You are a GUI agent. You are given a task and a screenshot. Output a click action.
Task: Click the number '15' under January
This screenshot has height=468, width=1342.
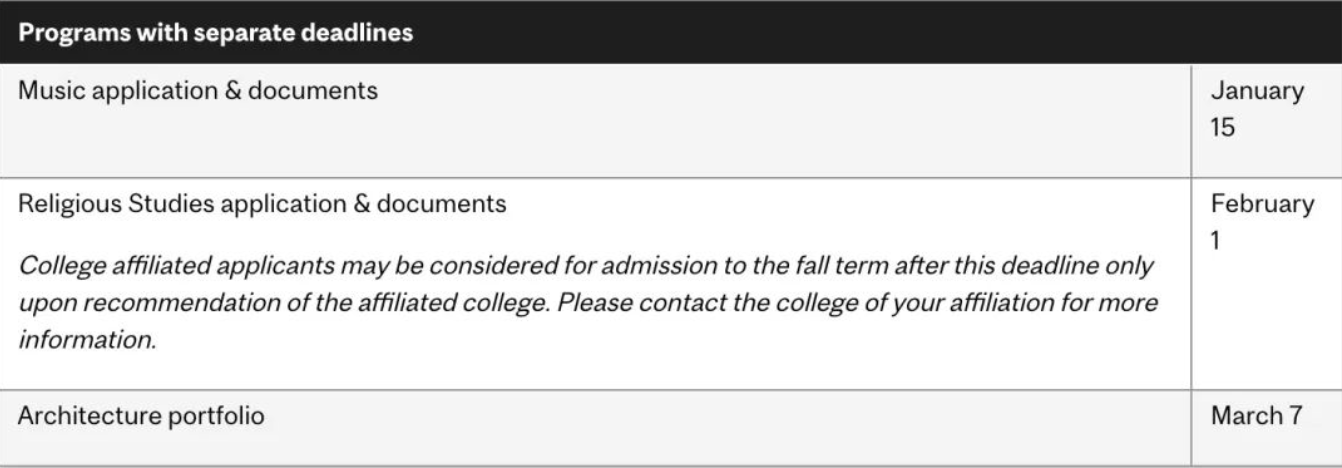point(1223,128)
